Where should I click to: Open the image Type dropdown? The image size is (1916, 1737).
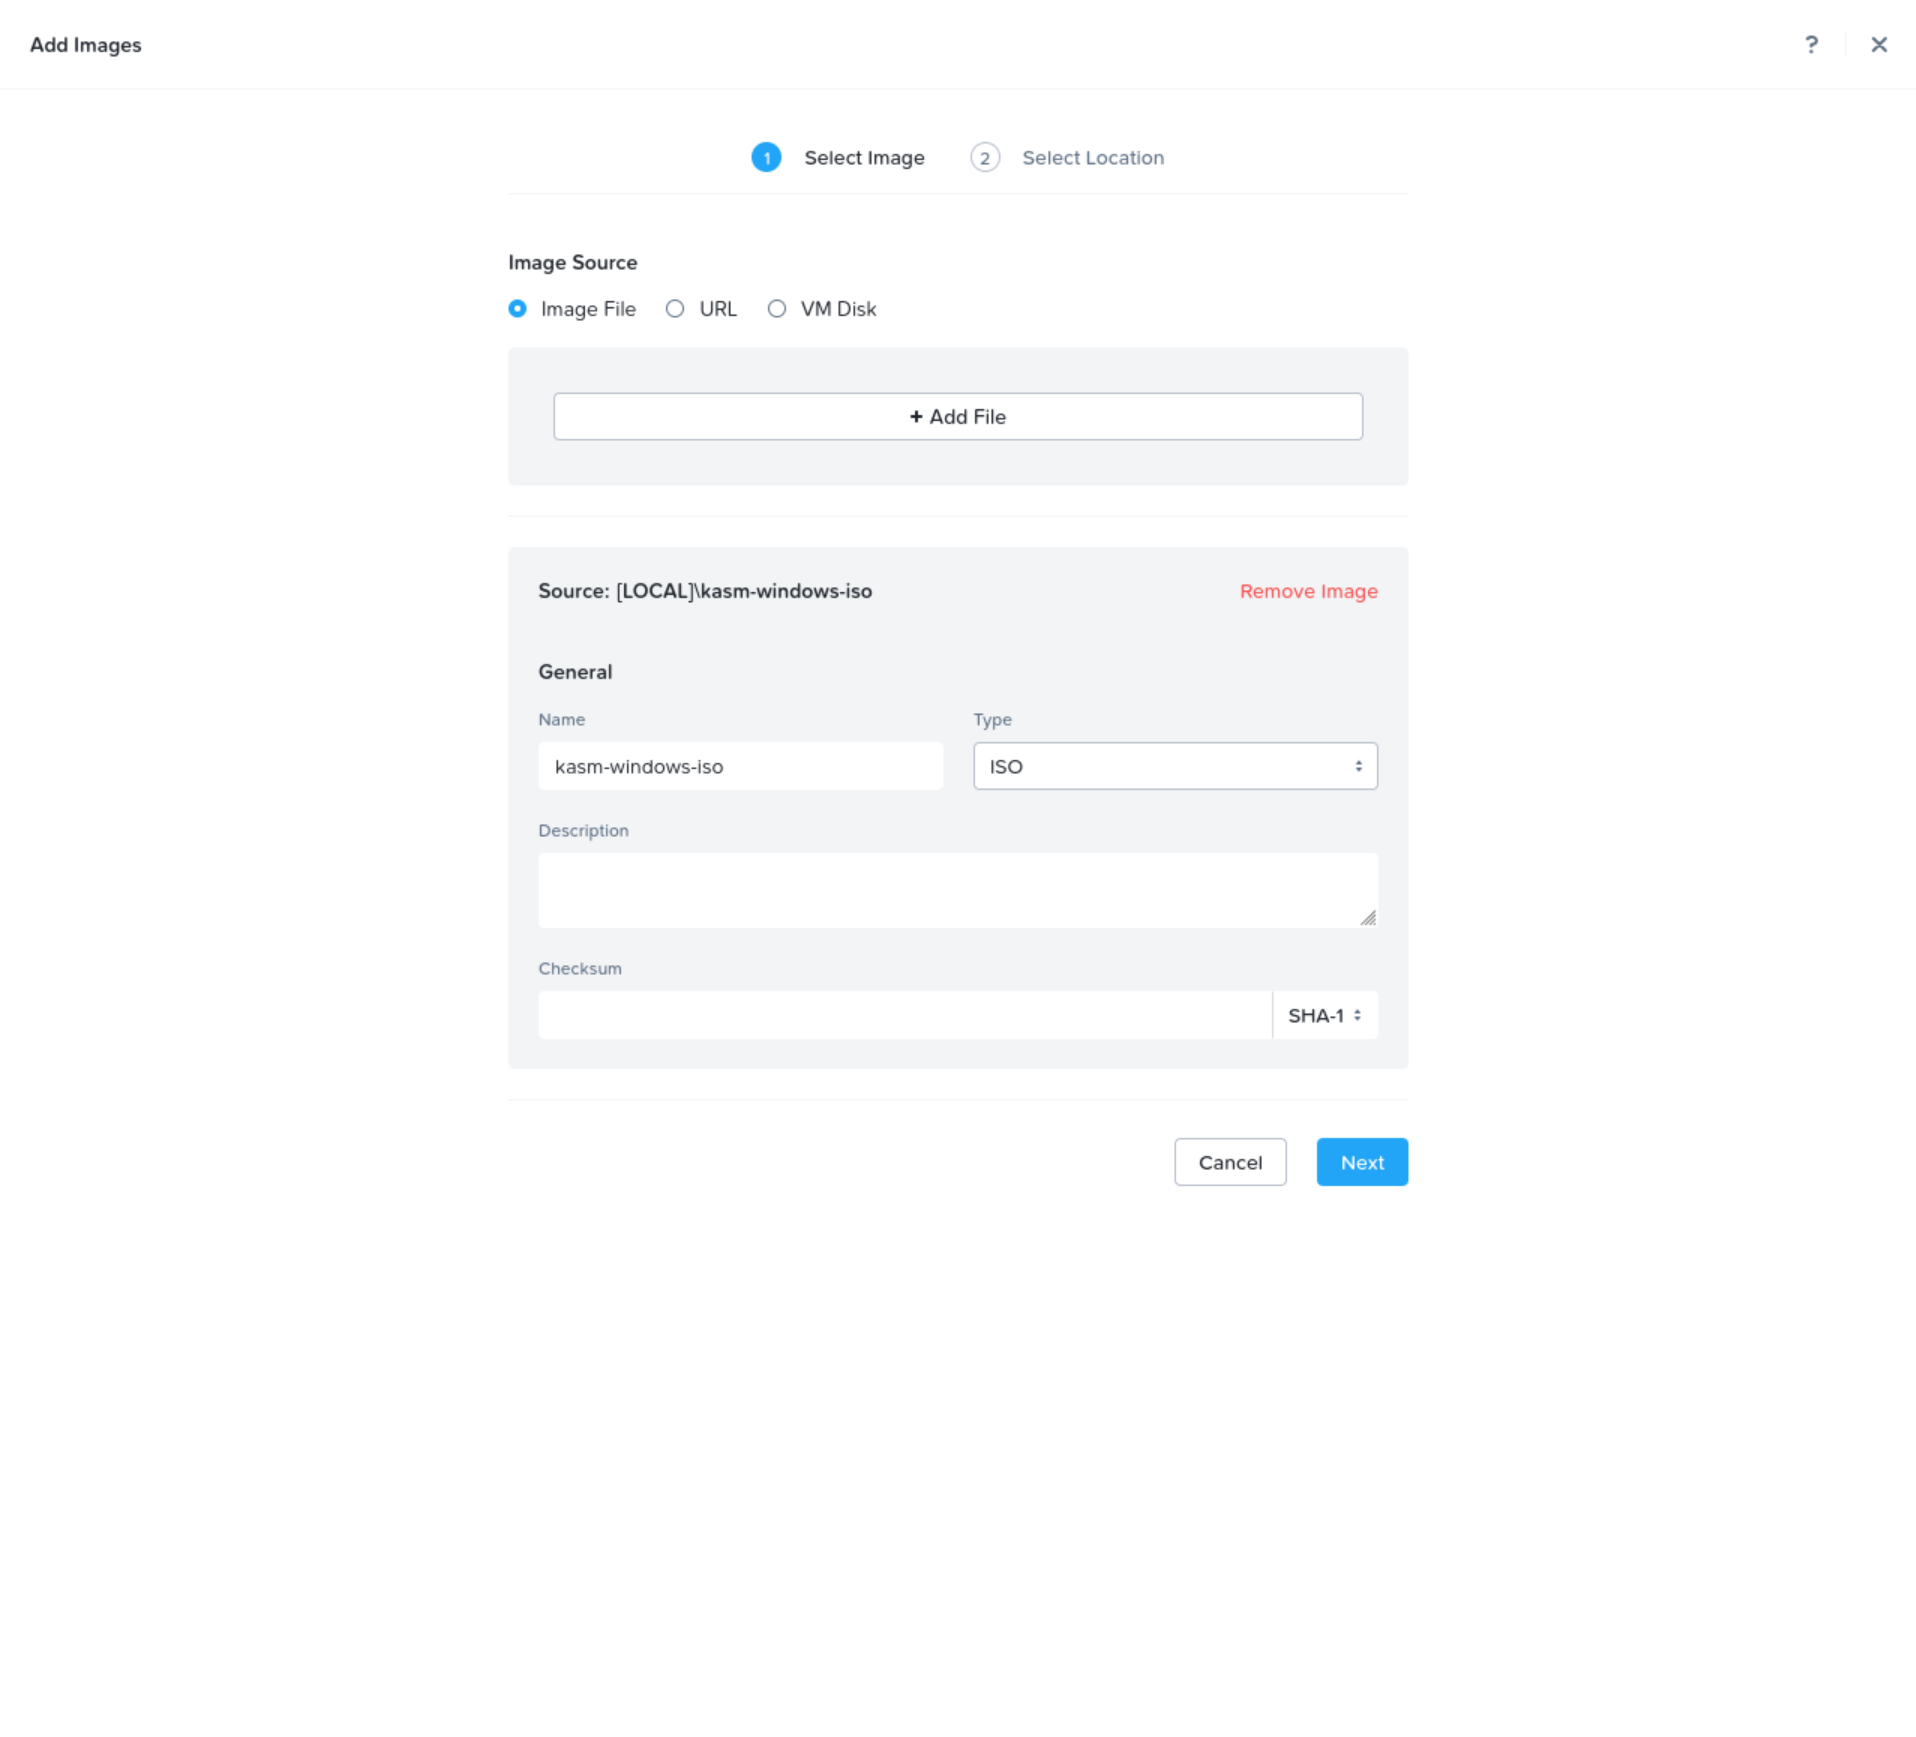tap(1174, 766)
